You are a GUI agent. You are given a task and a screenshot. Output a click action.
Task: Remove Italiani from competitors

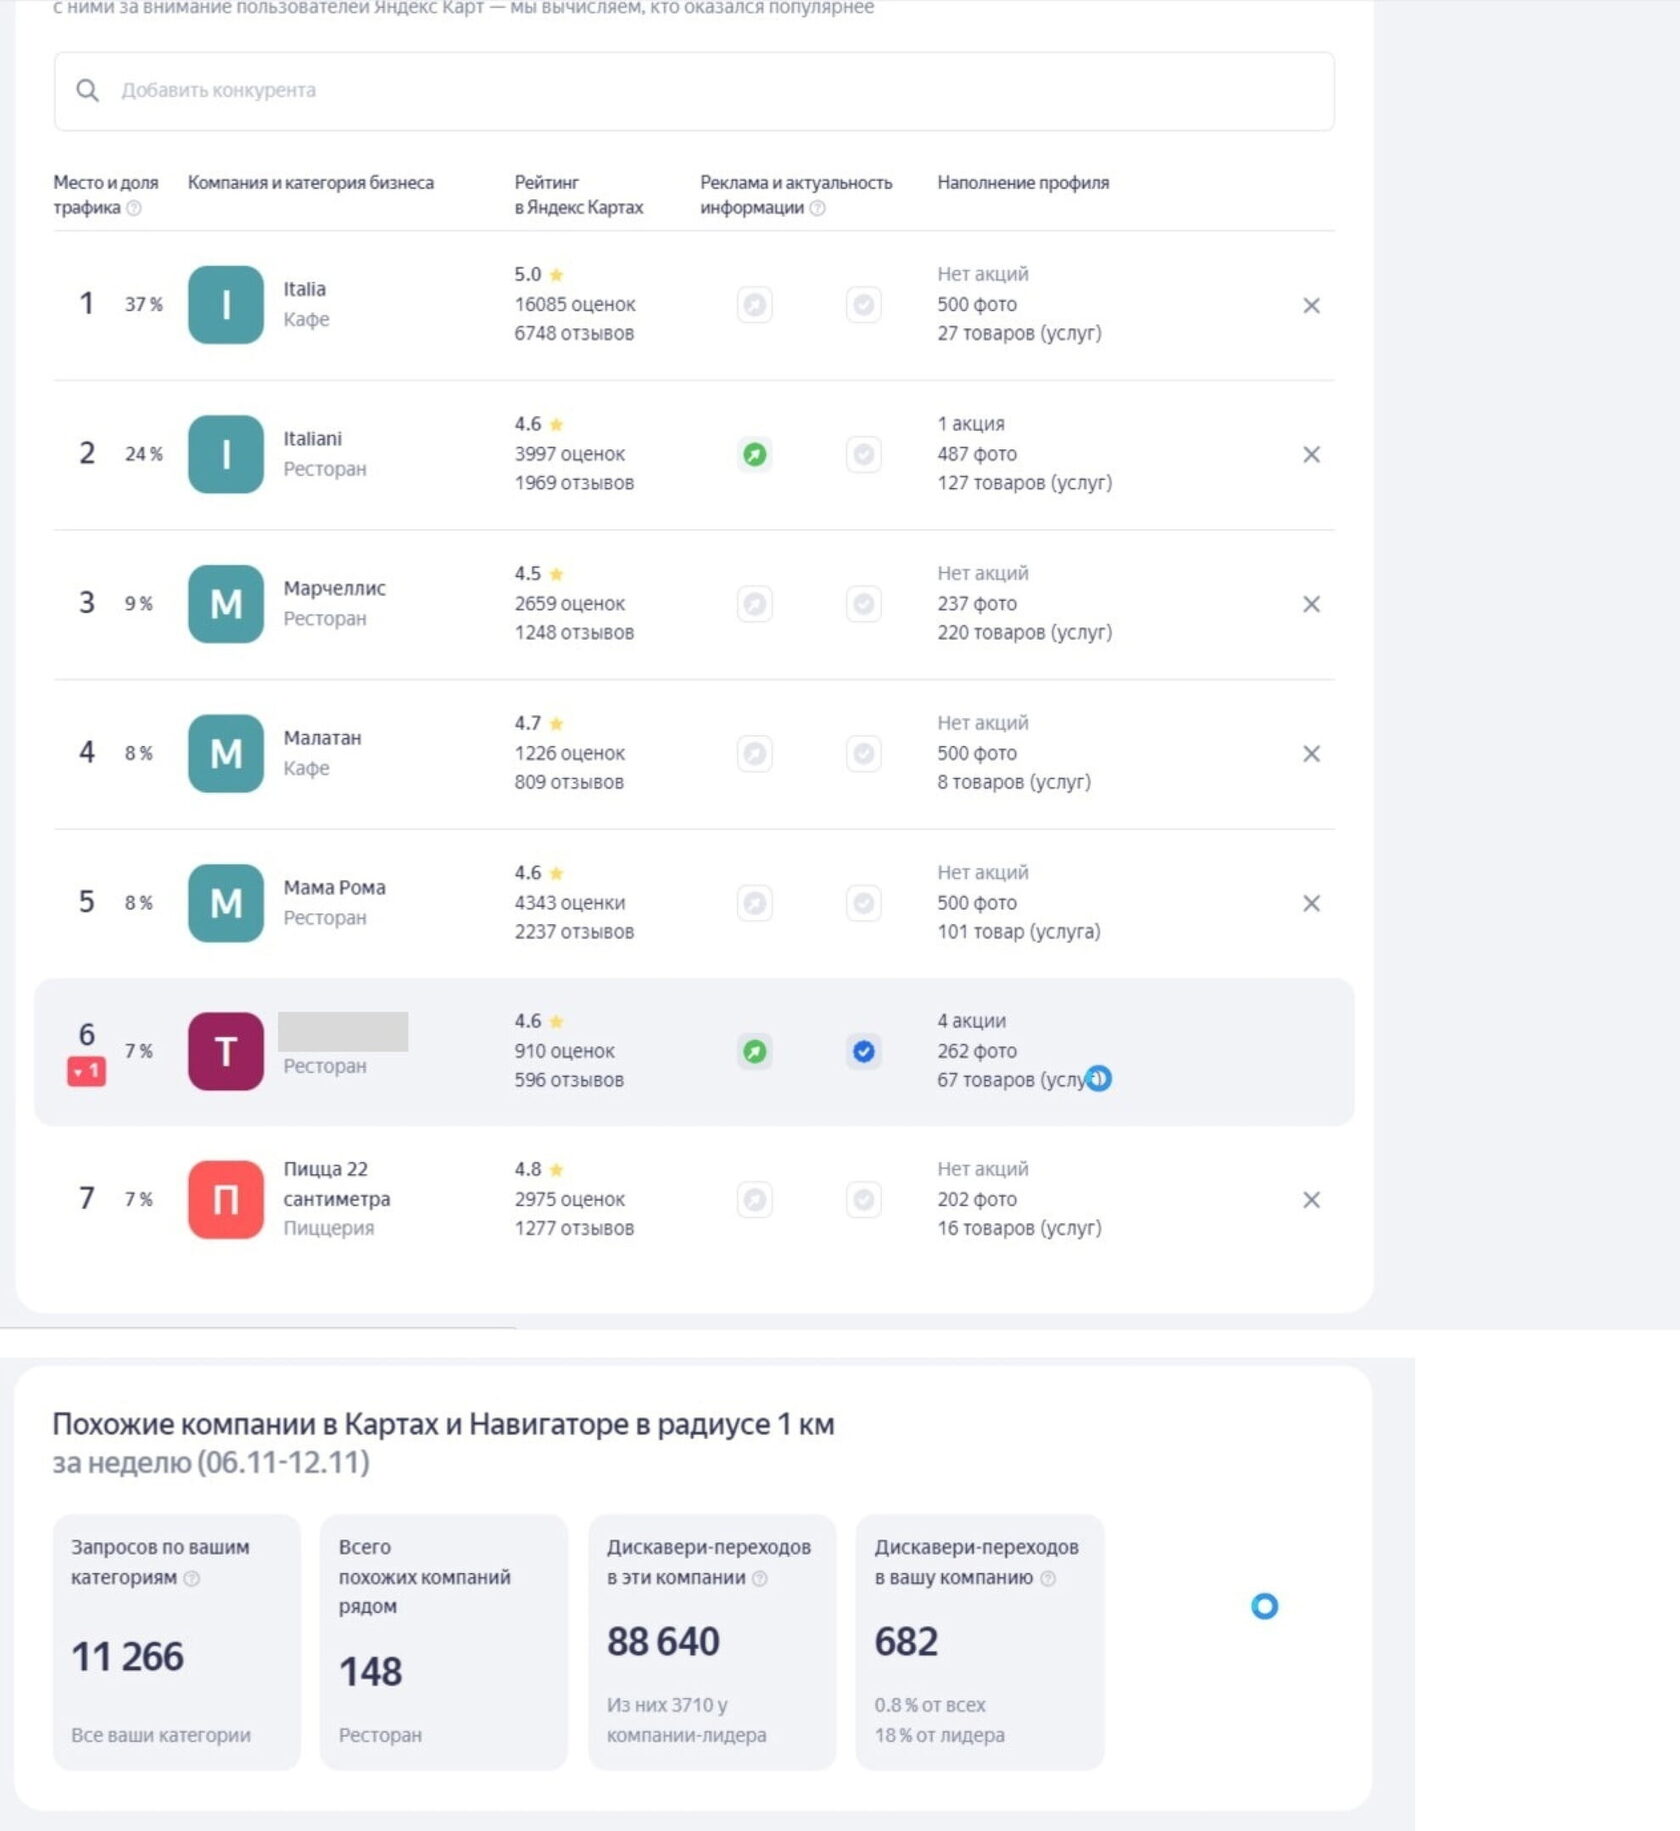tap(1311, 454)
